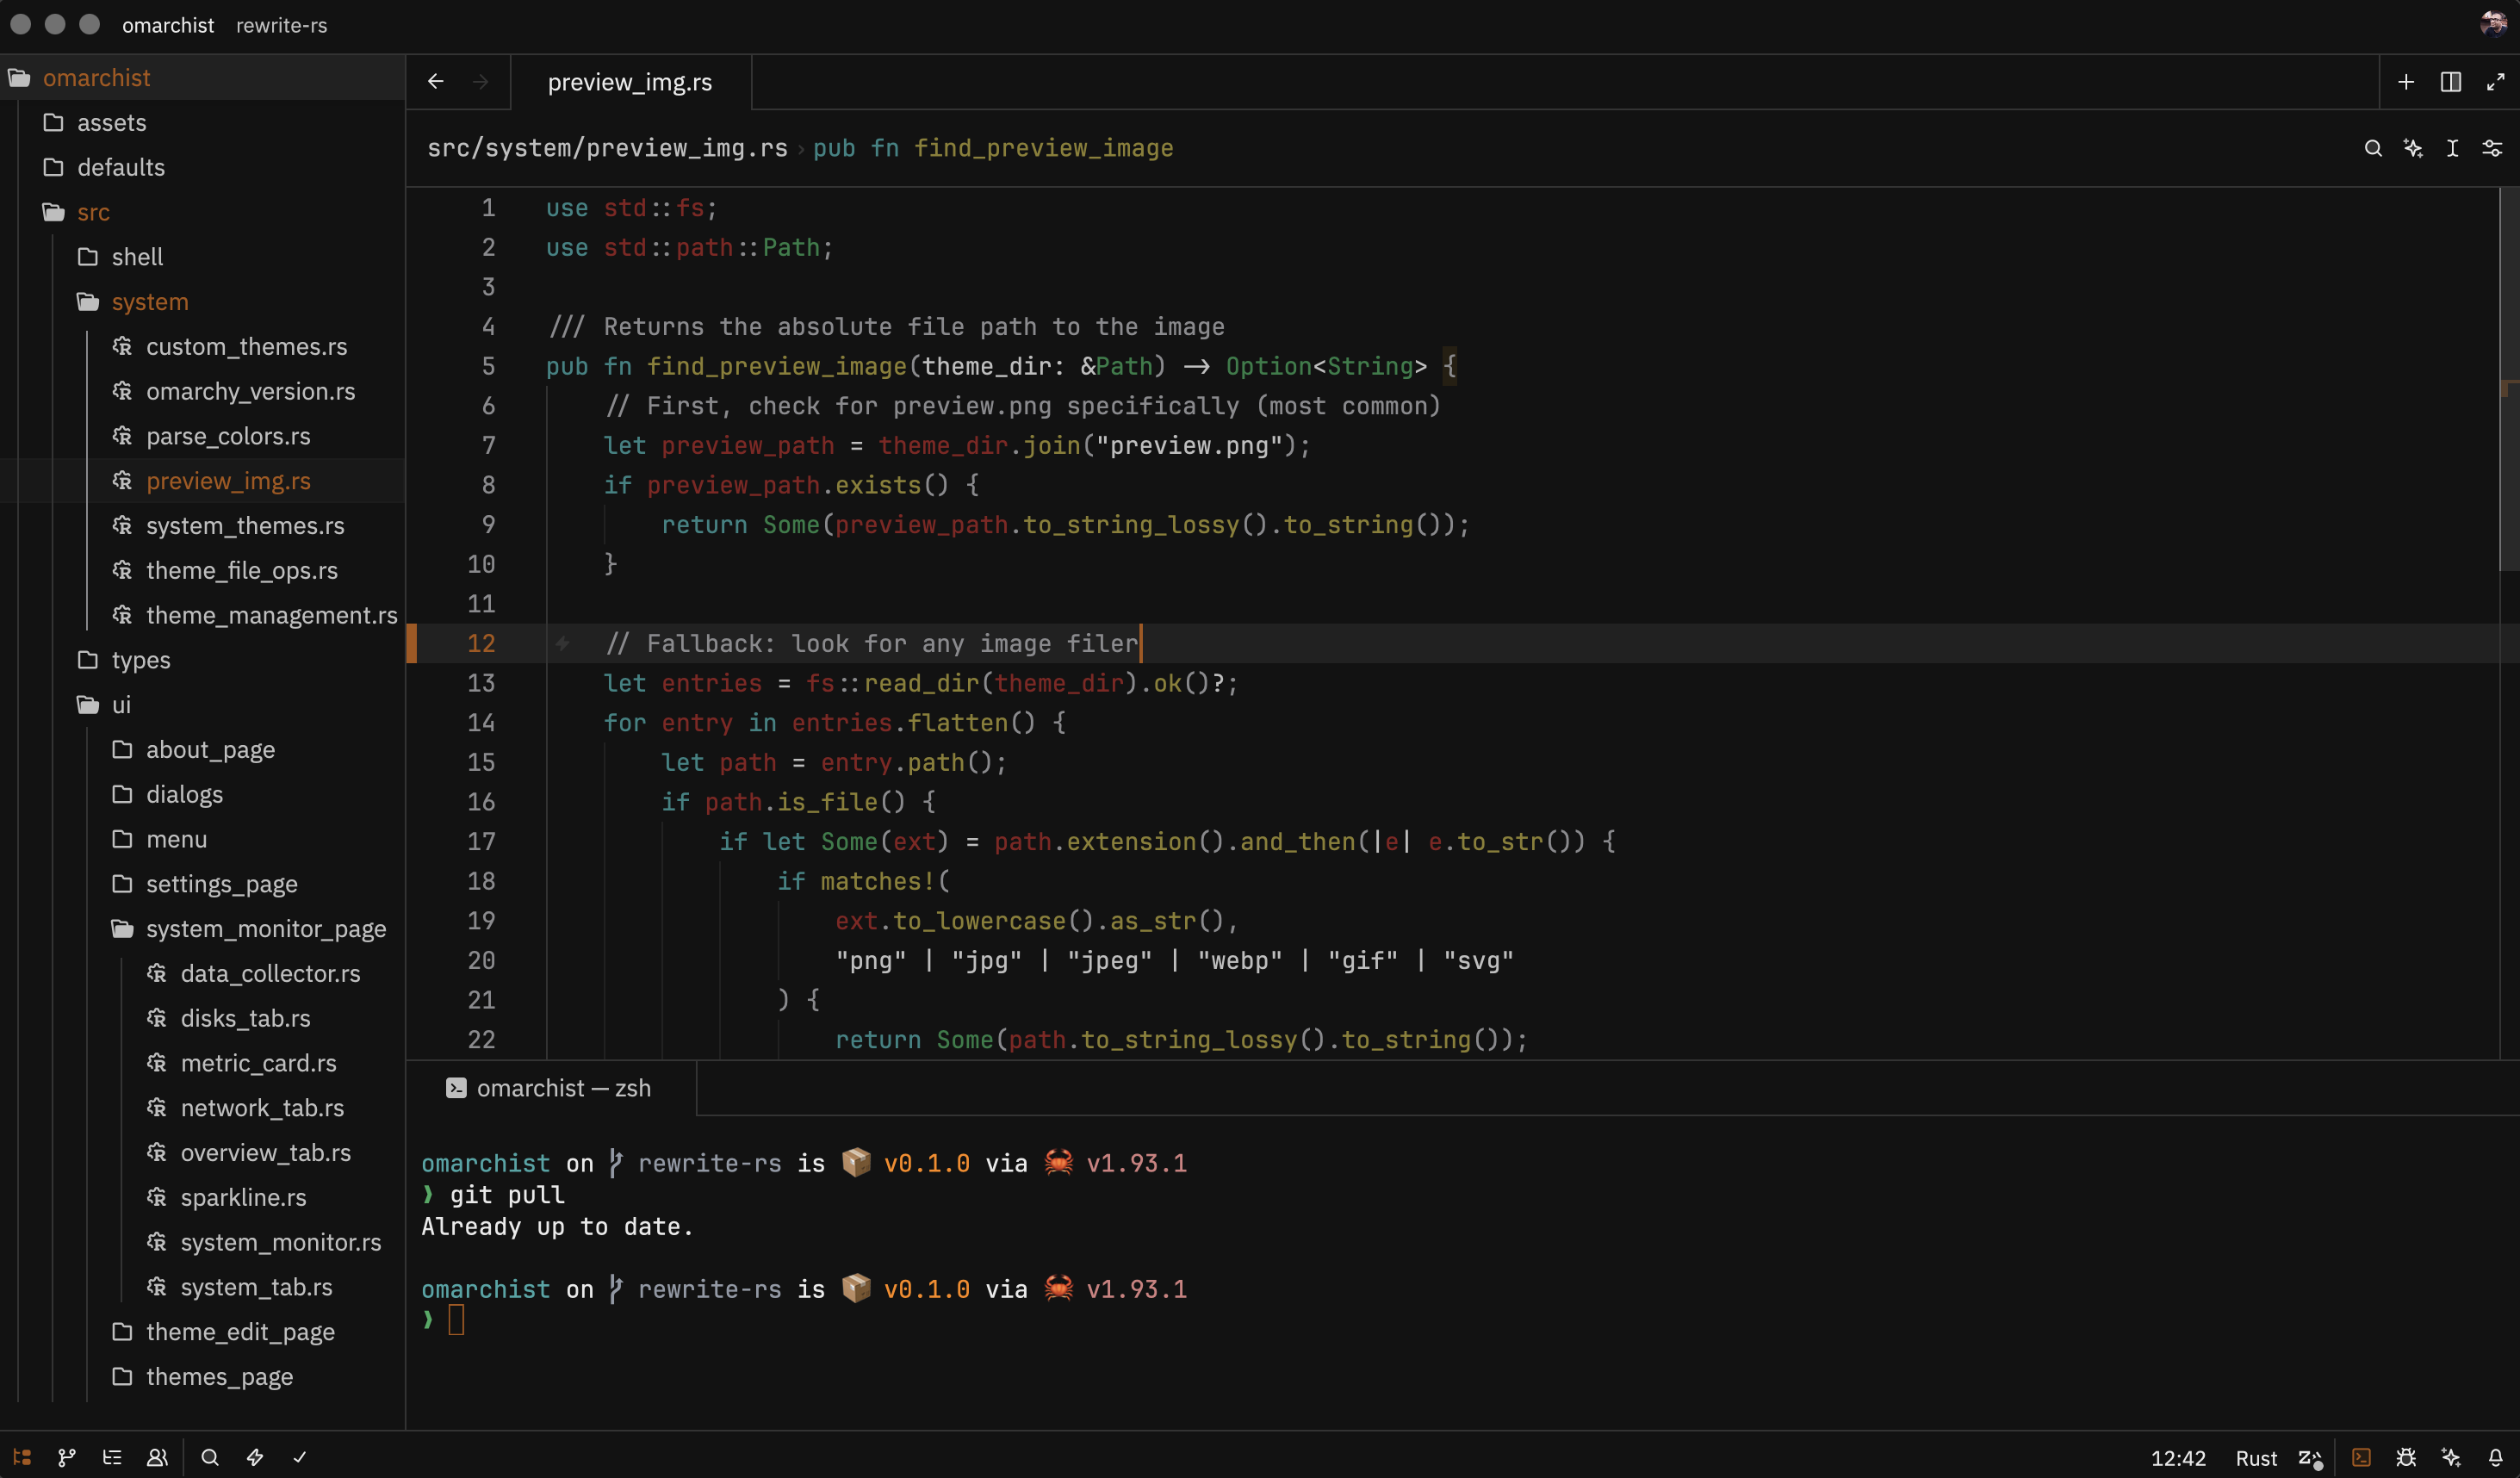This screenshot has width=2520, height=1478.
Task: Click the checkmark diagnostics icon in status bar
Action: click(300, 1457)
